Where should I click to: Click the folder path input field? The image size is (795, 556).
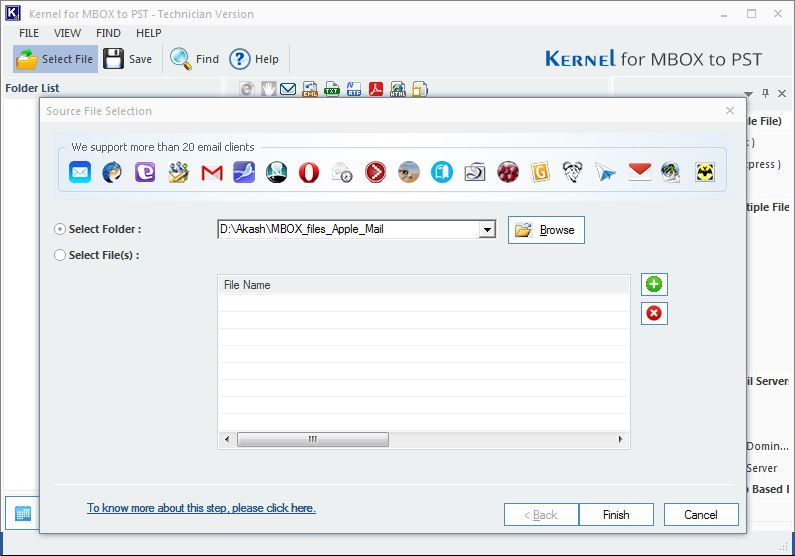pos(348,230)
